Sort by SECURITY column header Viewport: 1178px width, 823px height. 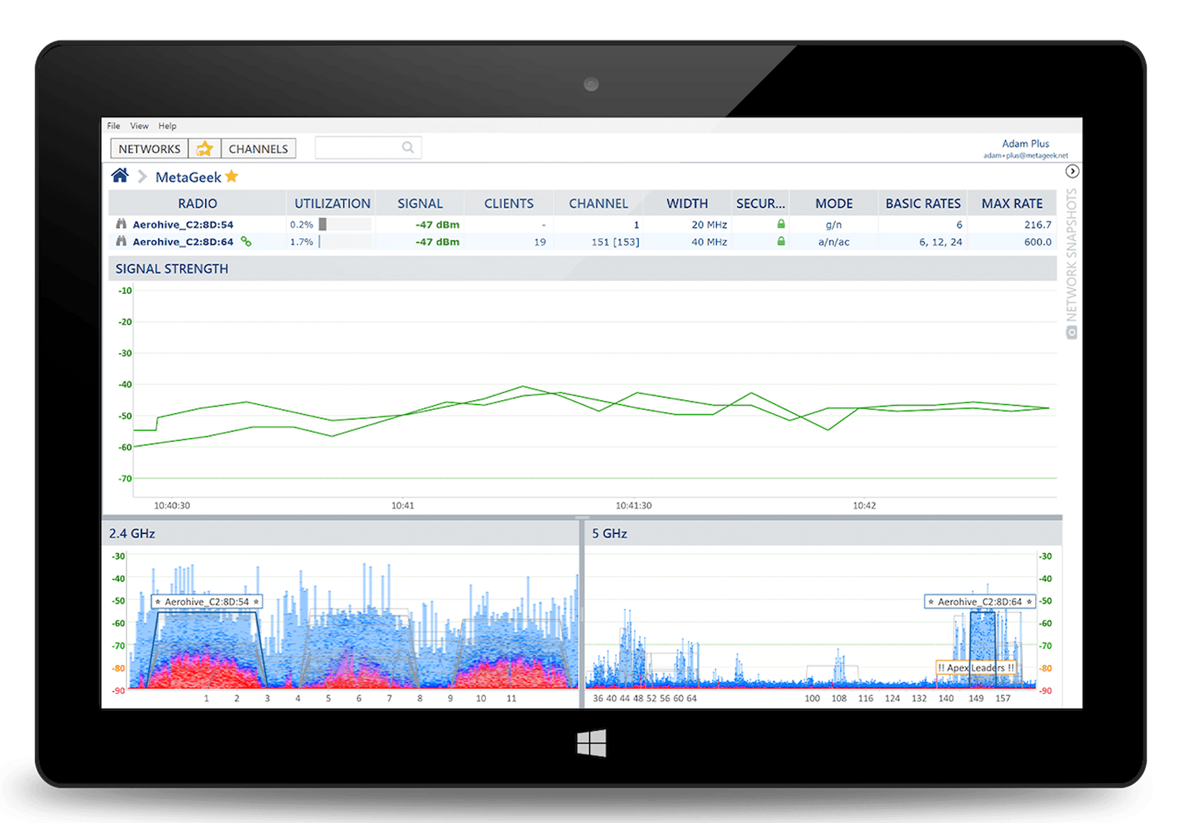tap(760, 203)
